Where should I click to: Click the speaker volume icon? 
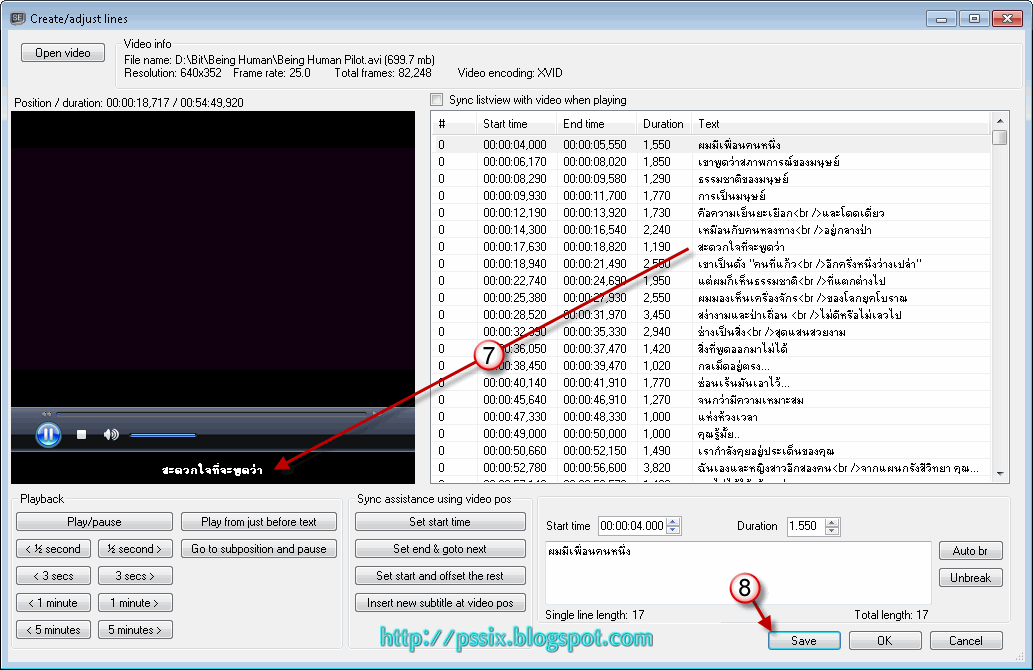(111, 435)
